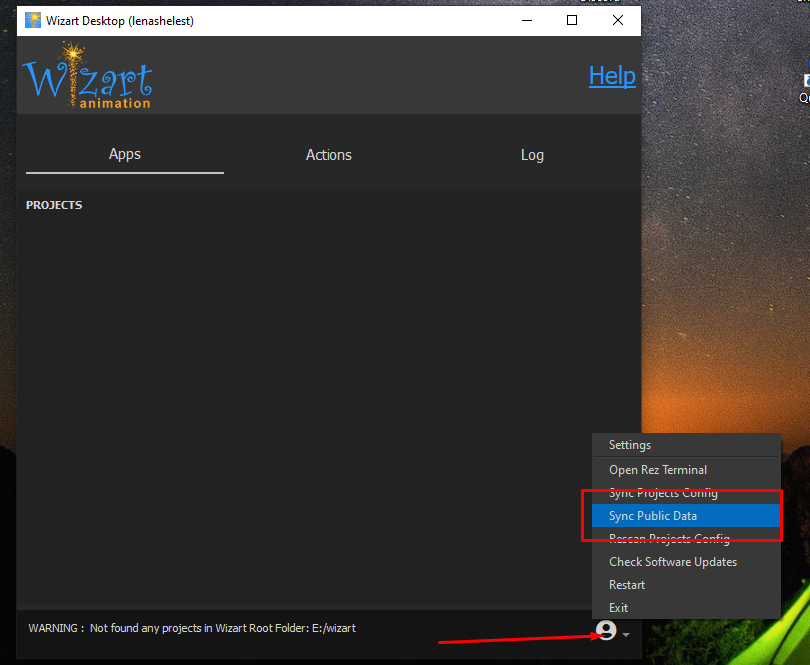Select Restart from the menu

pos(627,585)
